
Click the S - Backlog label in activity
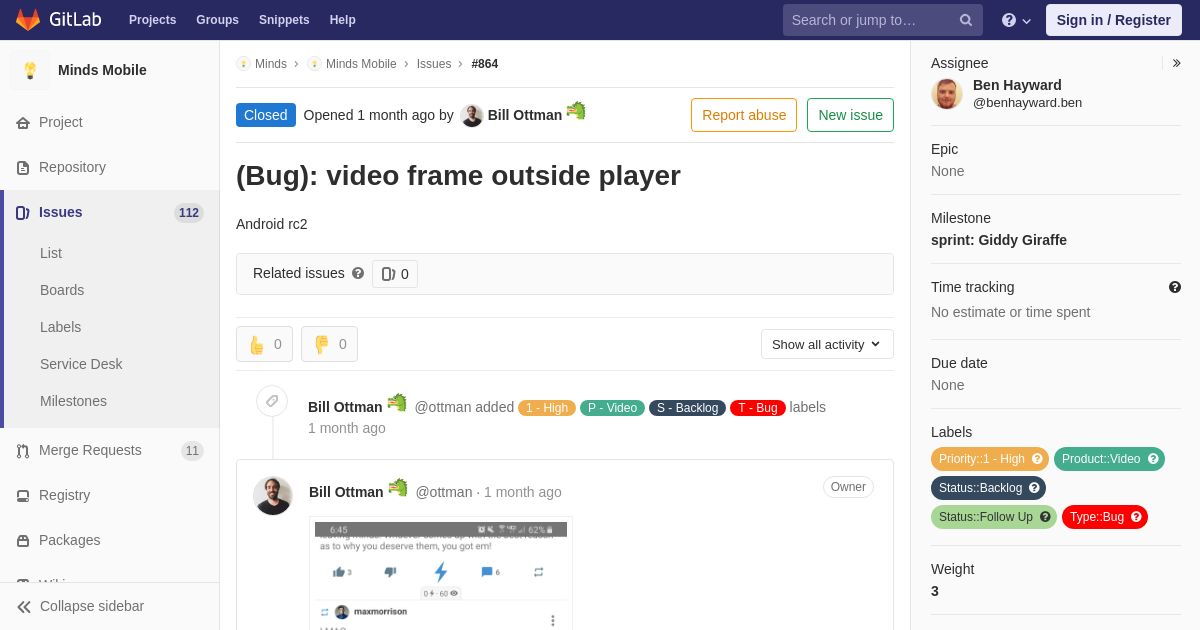[x=687, y=408]
